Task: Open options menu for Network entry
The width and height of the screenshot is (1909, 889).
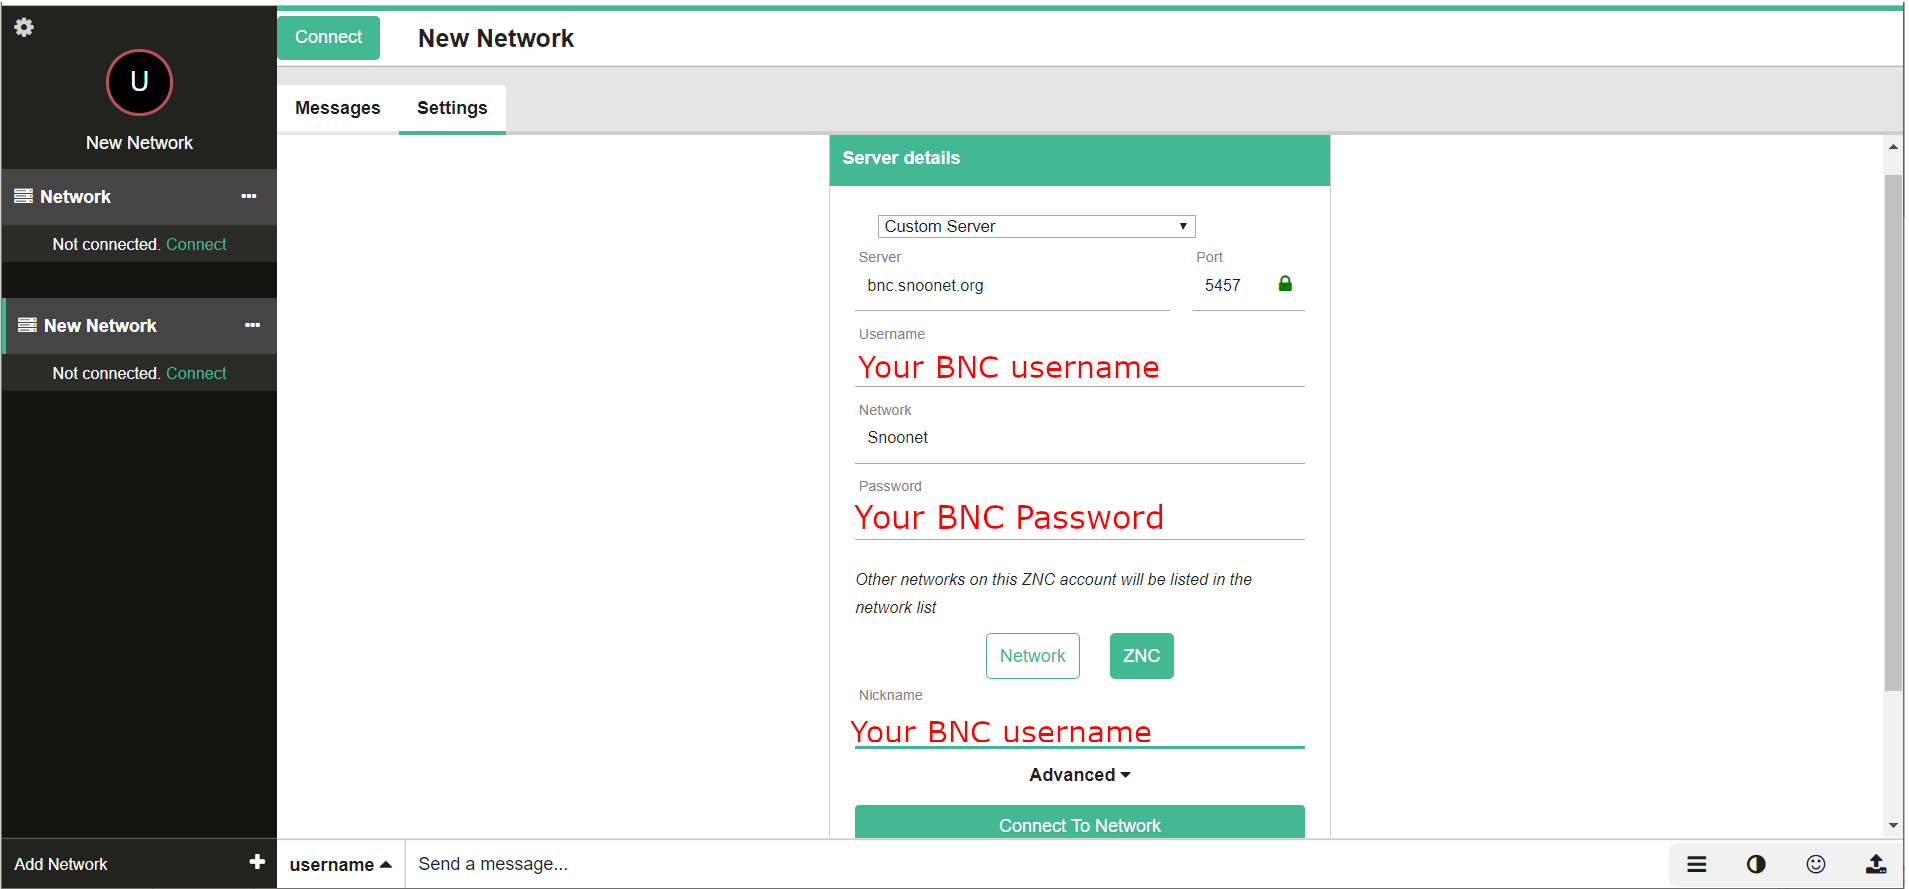Action: pyautogui.click(x=249, y=196)
